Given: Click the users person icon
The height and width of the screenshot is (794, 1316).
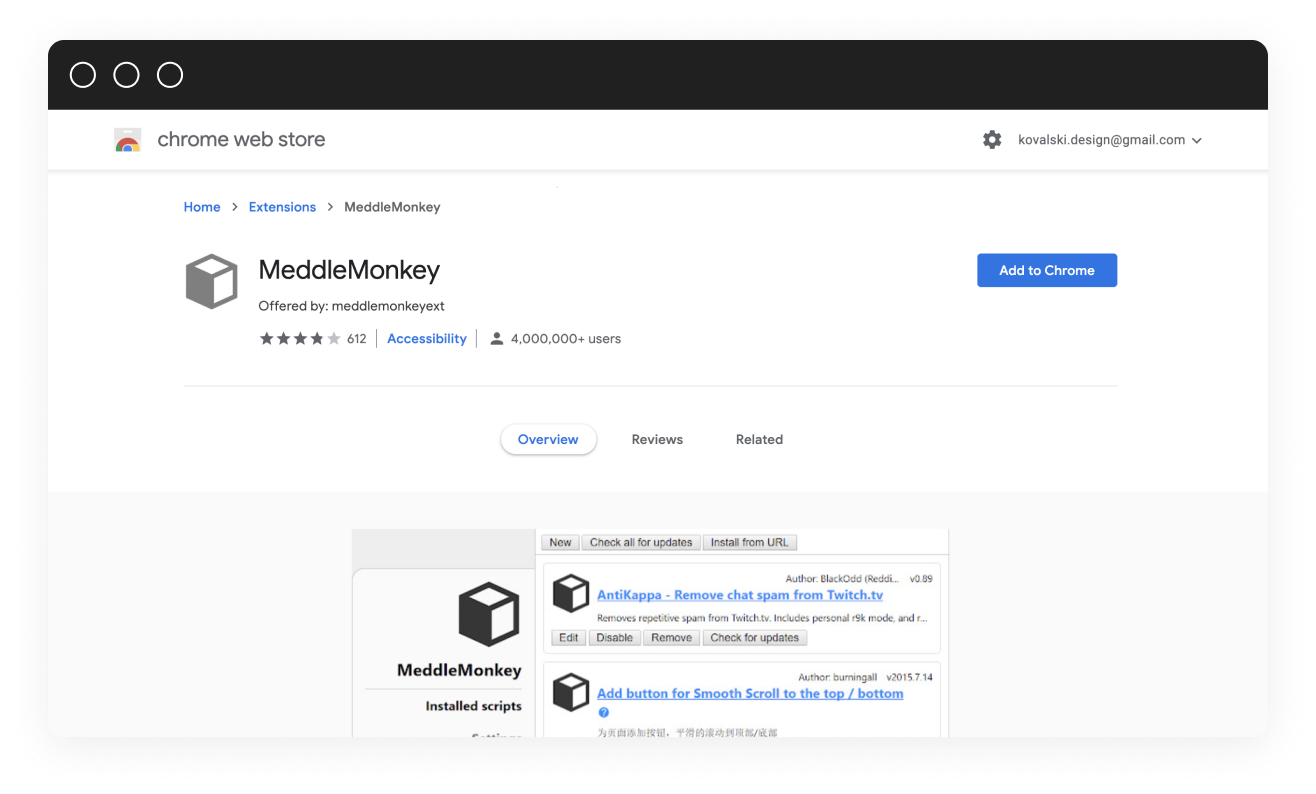Looking at the screenshot, I should click(497, 339).
